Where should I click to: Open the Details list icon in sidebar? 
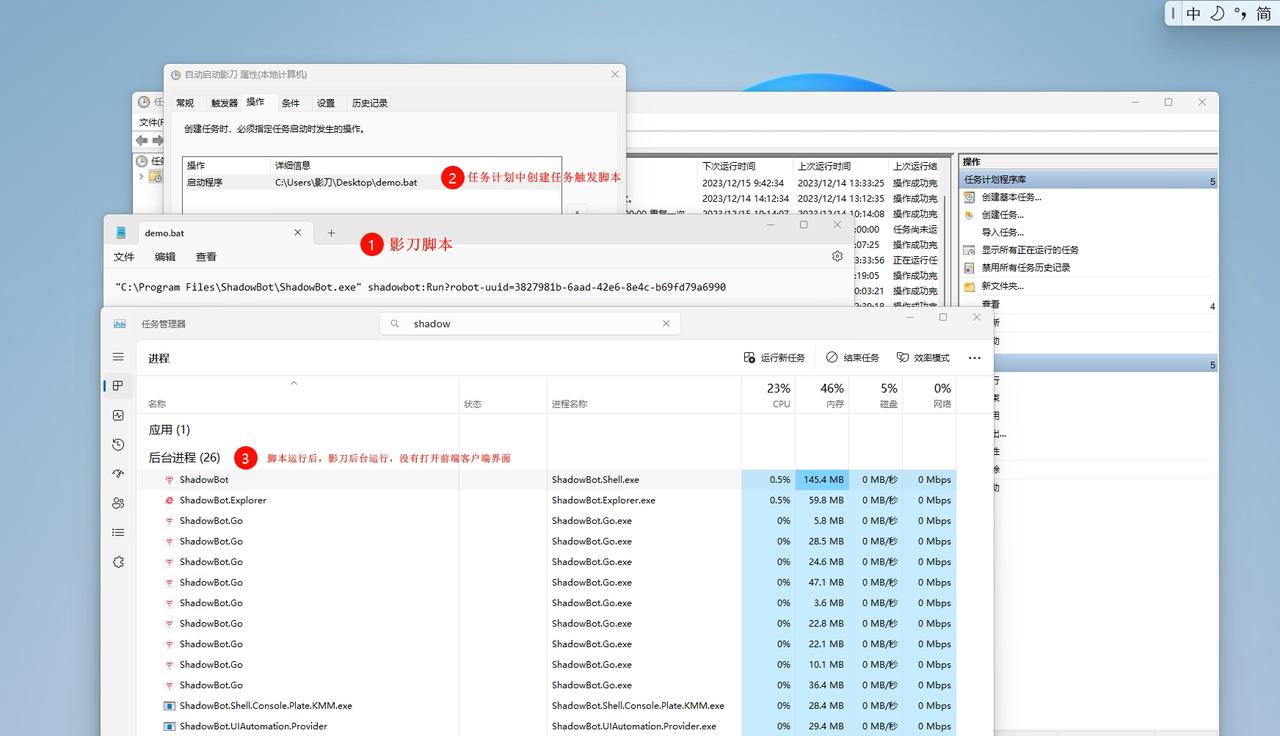[118, 532]
